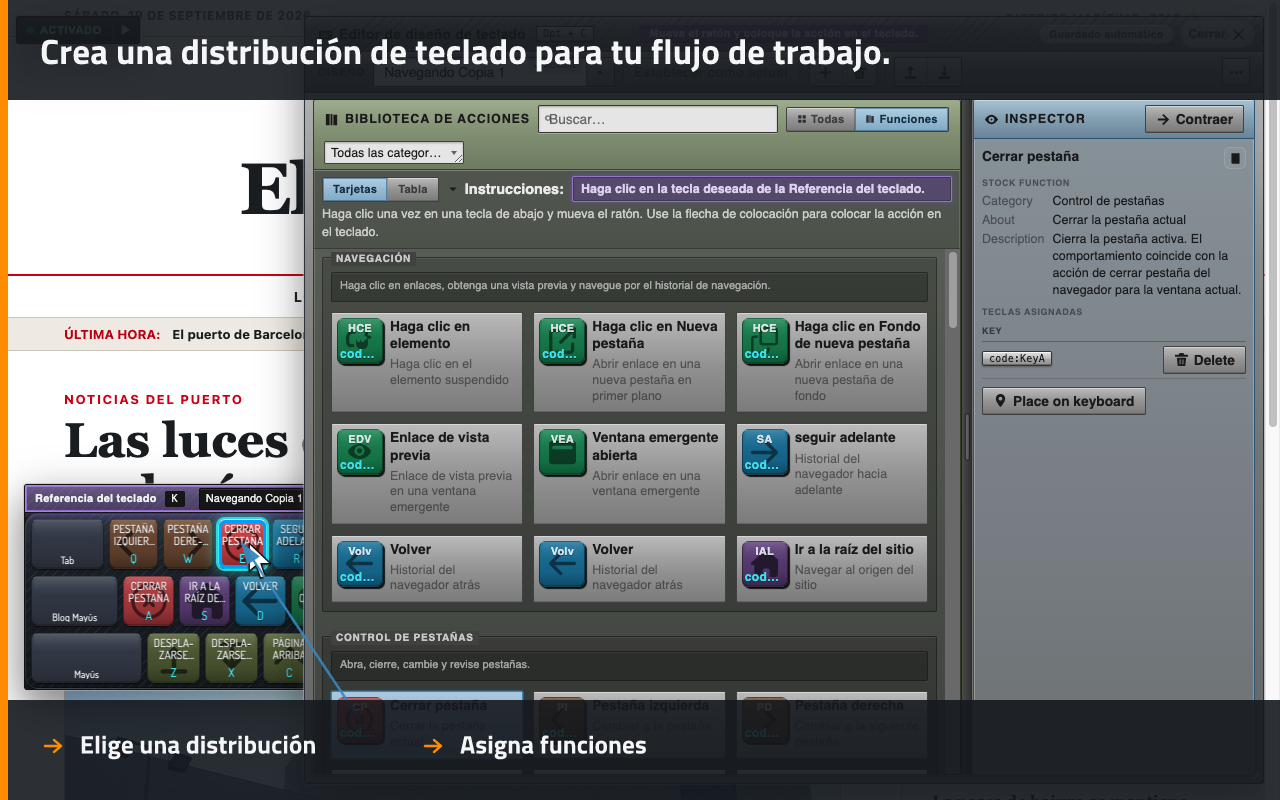
Task: Click the Control de pestañas category value in Inspector
Action: click(1108, 201)
